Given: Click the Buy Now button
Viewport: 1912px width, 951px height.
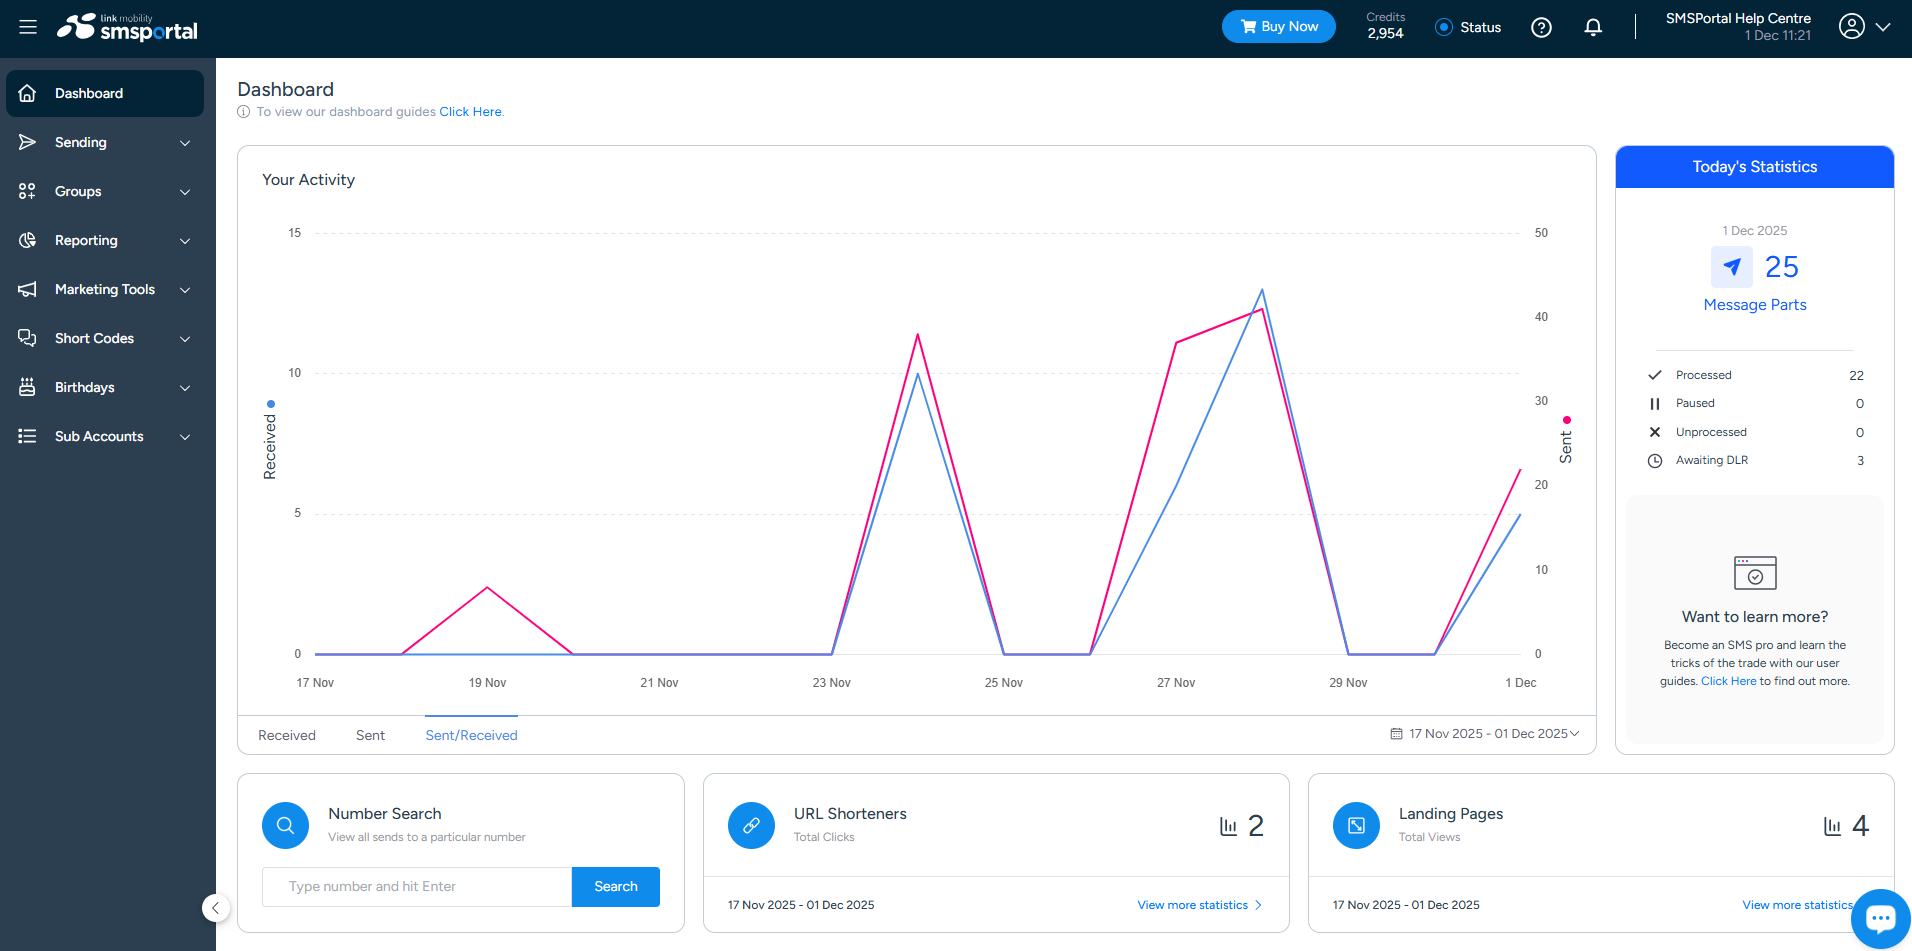Looking at the screenshot, I should (x=1279, y=27).
